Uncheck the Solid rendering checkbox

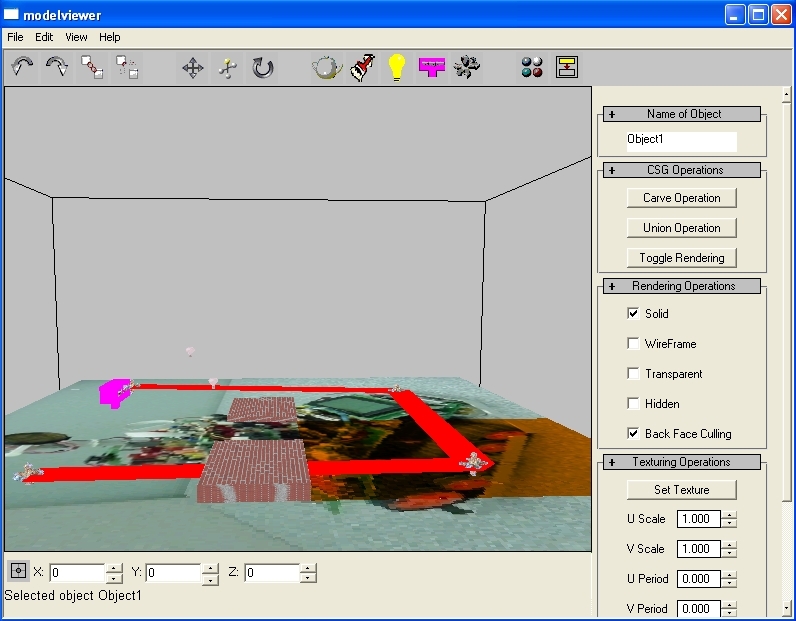click(x=633, y=314)
